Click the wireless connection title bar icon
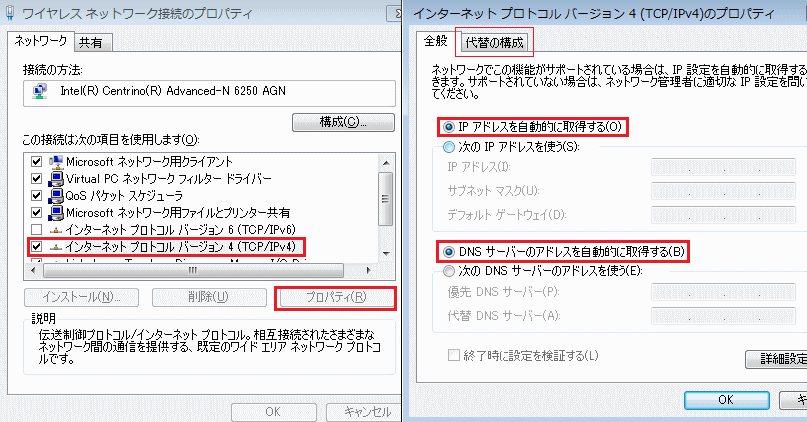Screen dimensions: 807x422 10,13
